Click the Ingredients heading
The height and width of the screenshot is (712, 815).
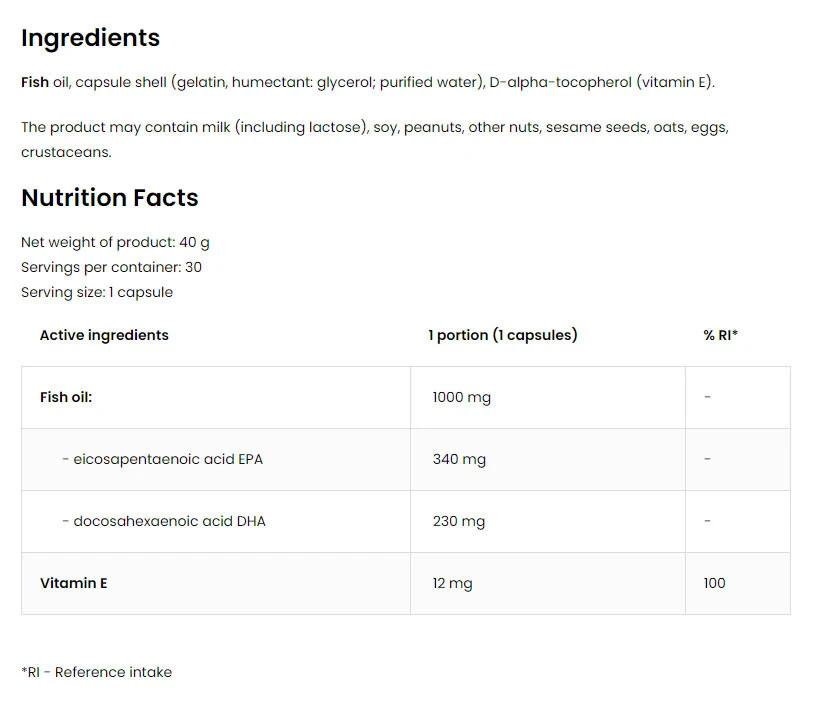click(90, 38)
